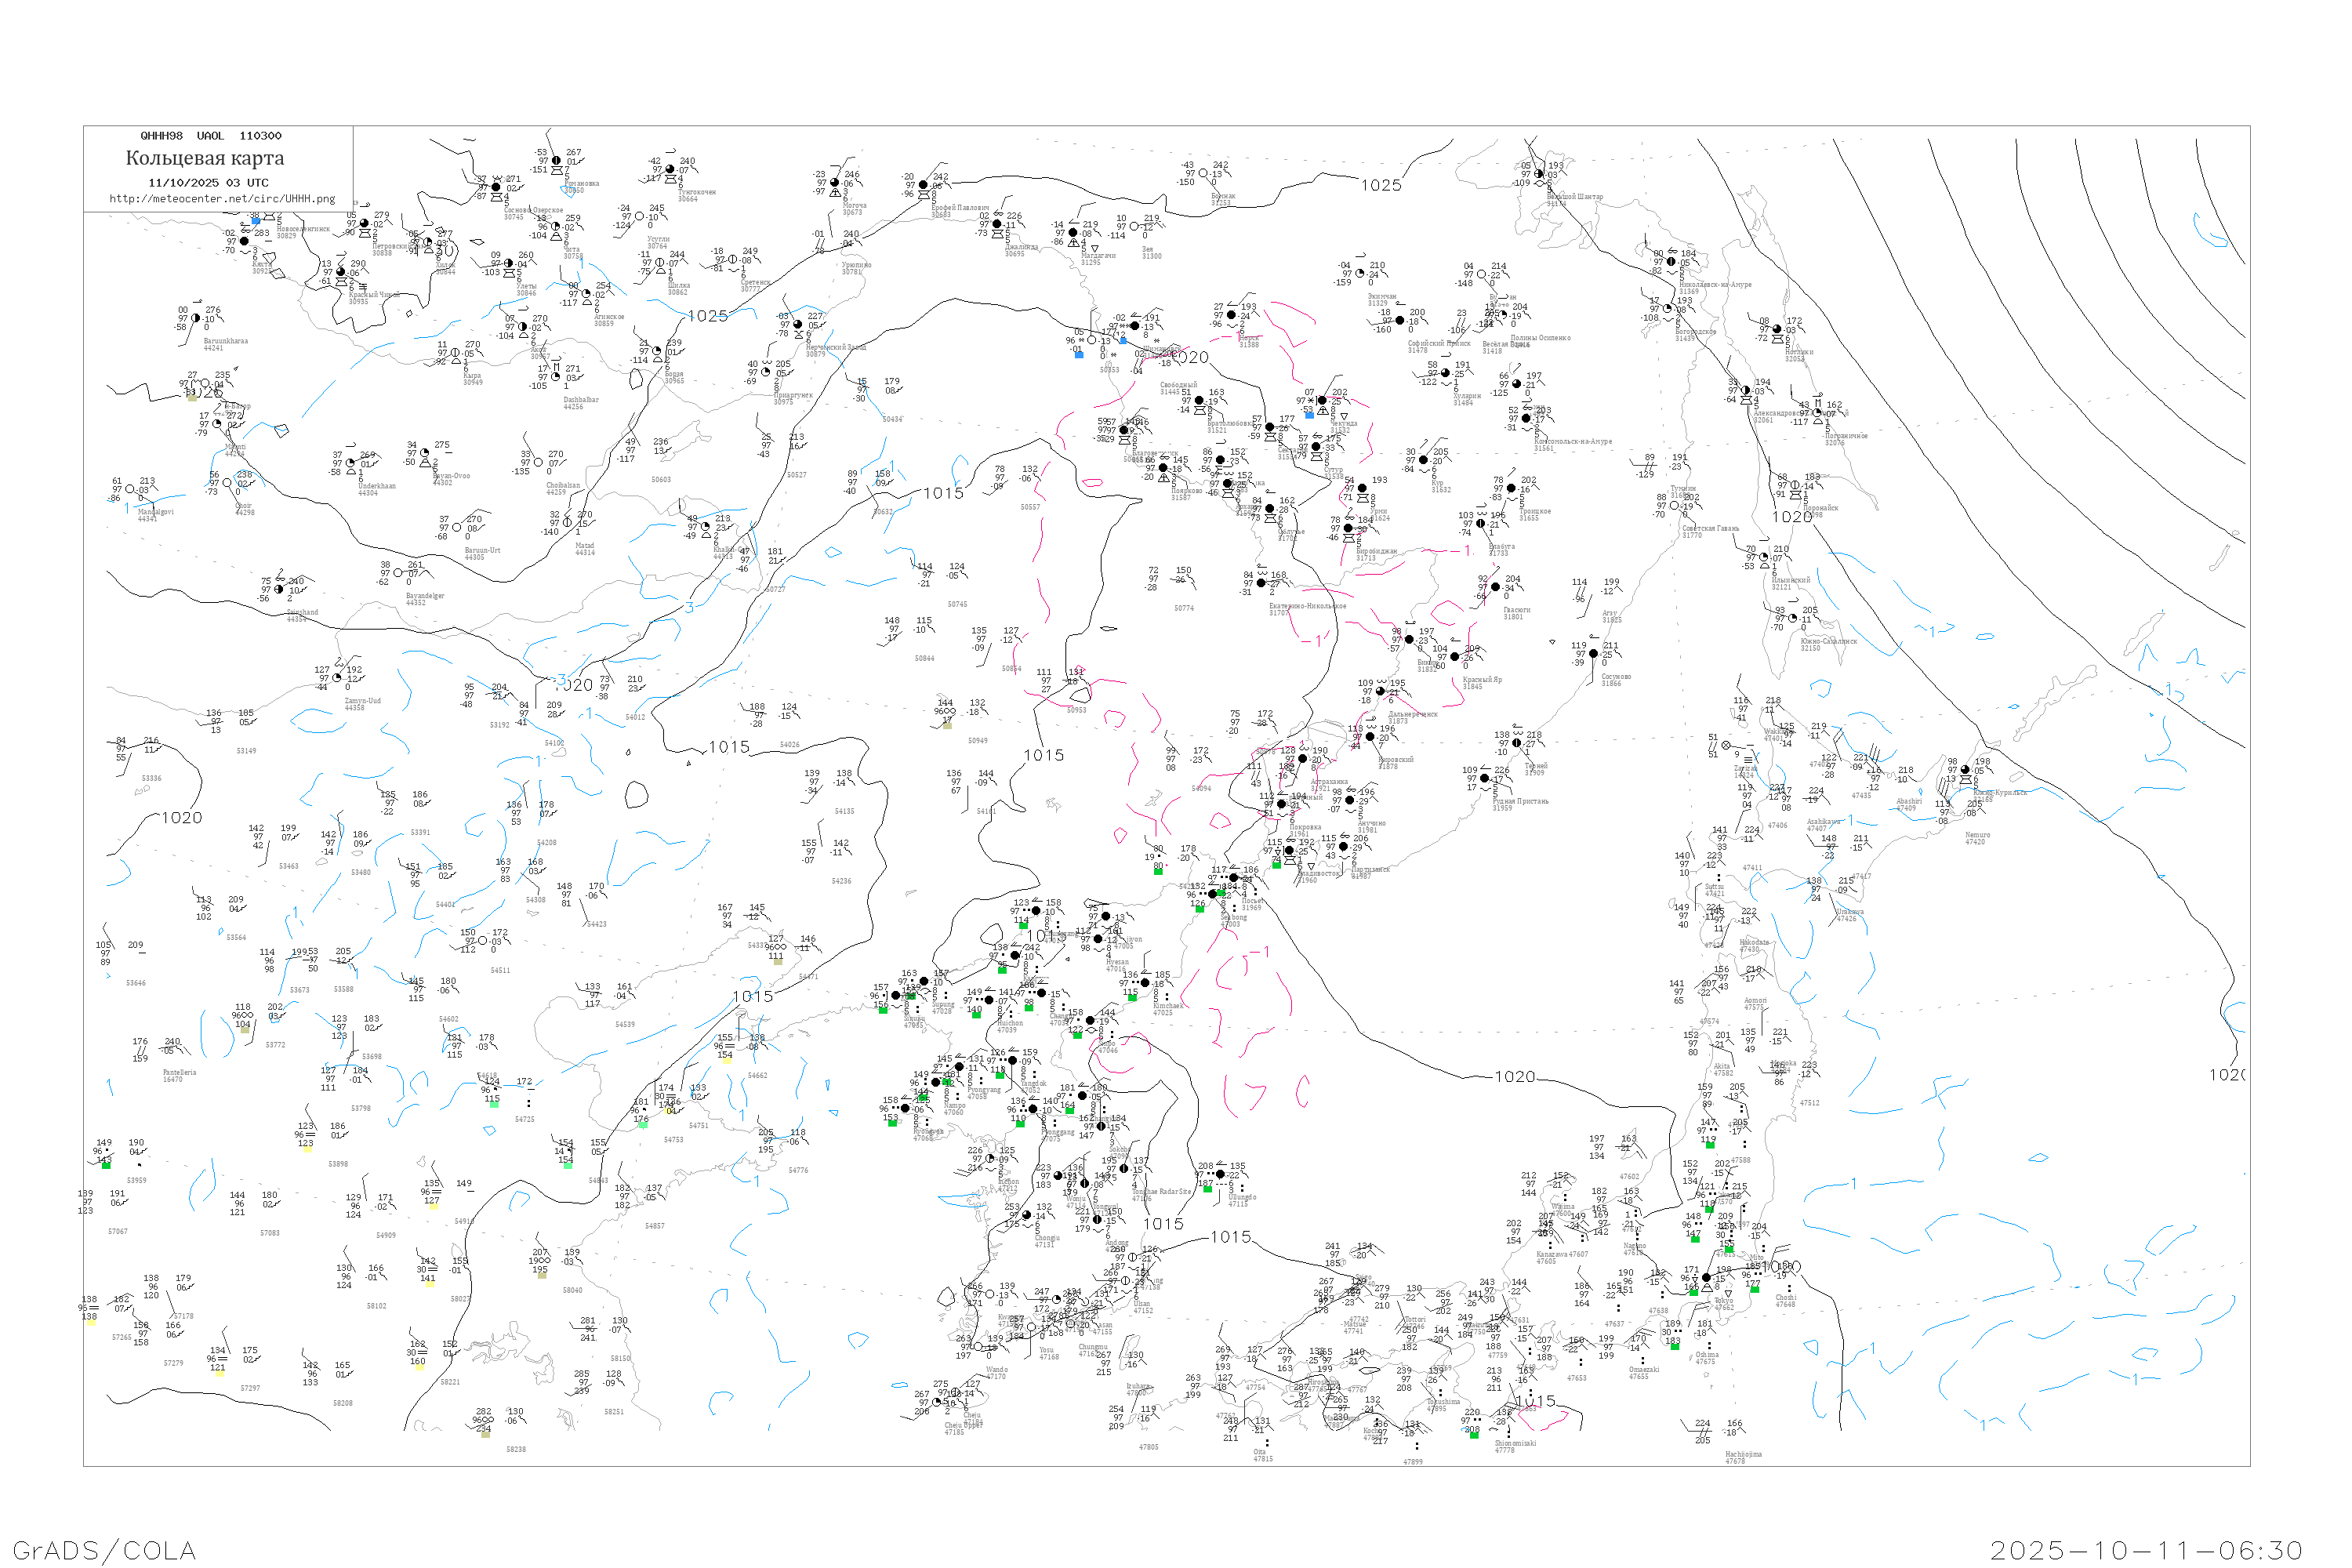Click the meteocenter.net UHHH.png URL
This screenshot has width=2352, height=1568.
222,199
